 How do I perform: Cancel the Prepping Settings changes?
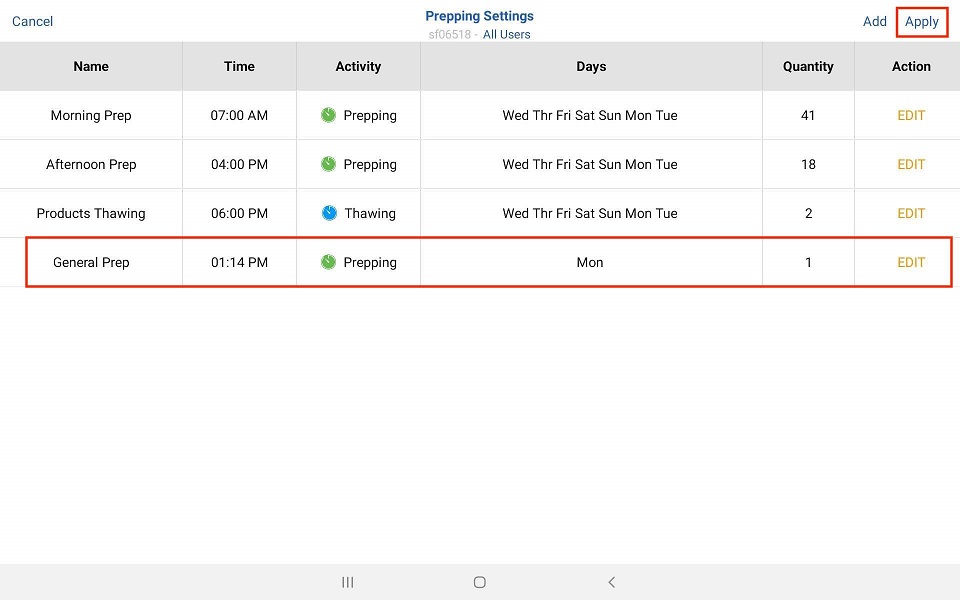(32, 21)
